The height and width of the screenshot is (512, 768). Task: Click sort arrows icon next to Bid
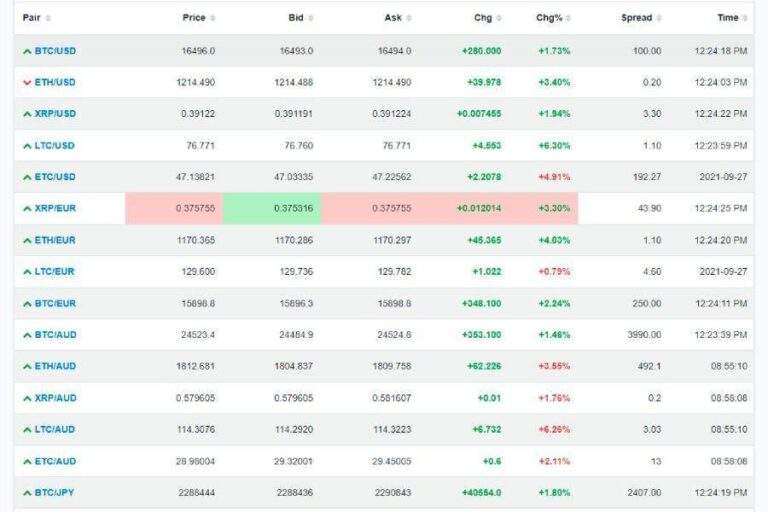point(311,18)
